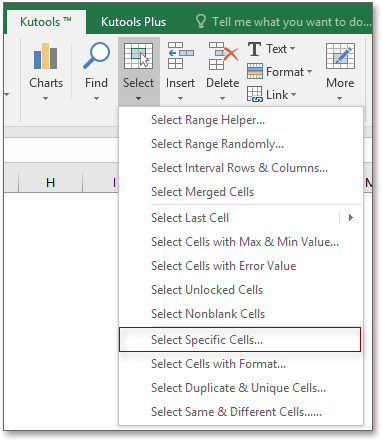This screenshot has width=382, height=441.
Task: Expand the Charts dropdown arrow
Action: (46, 99)
